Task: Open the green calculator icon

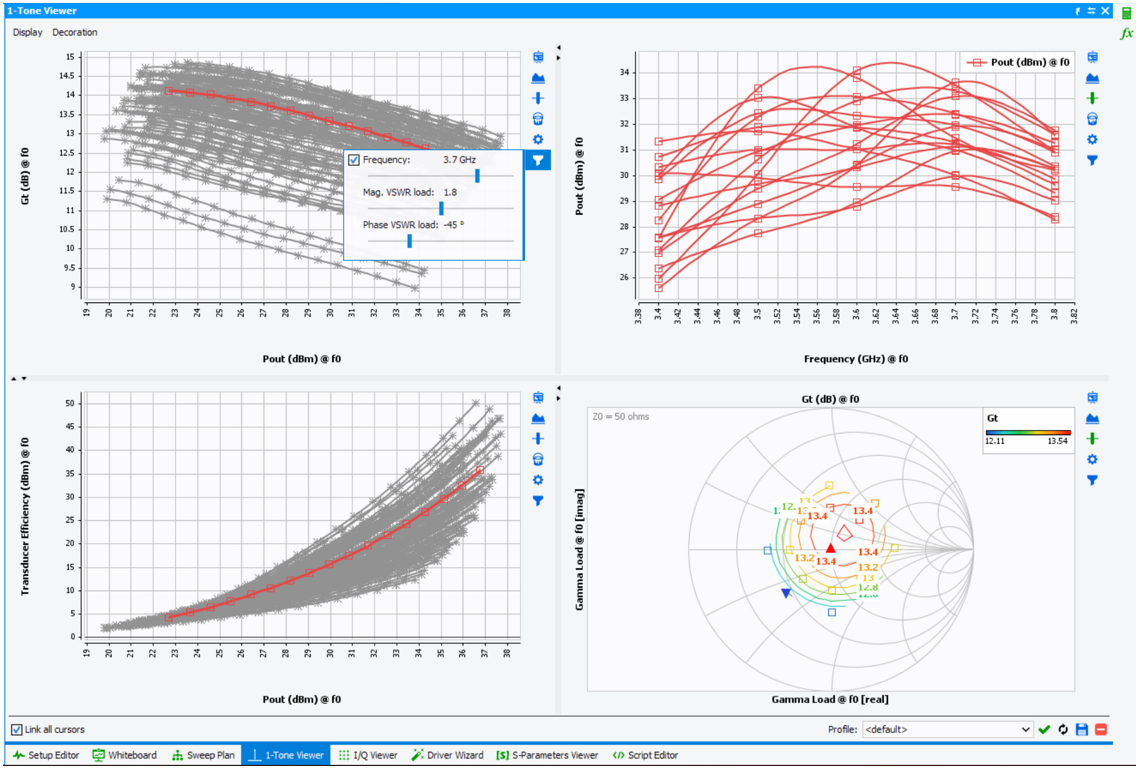Action: click(x=1126, y=14)
